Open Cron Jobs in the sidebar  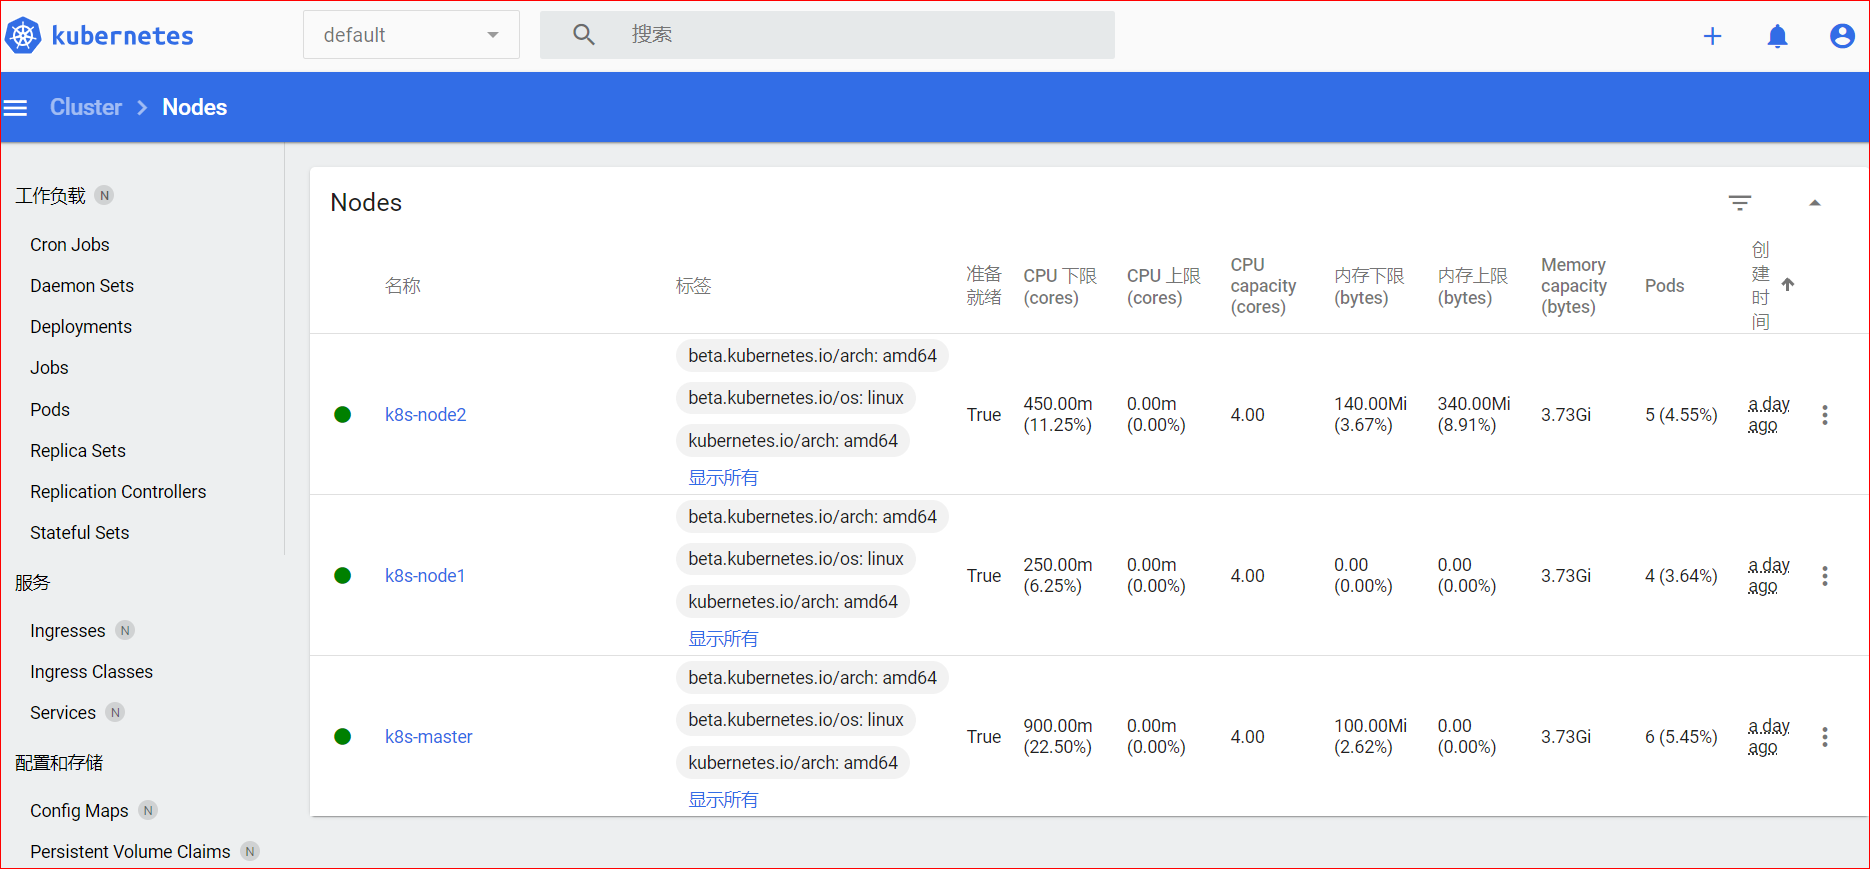point(70,245)
